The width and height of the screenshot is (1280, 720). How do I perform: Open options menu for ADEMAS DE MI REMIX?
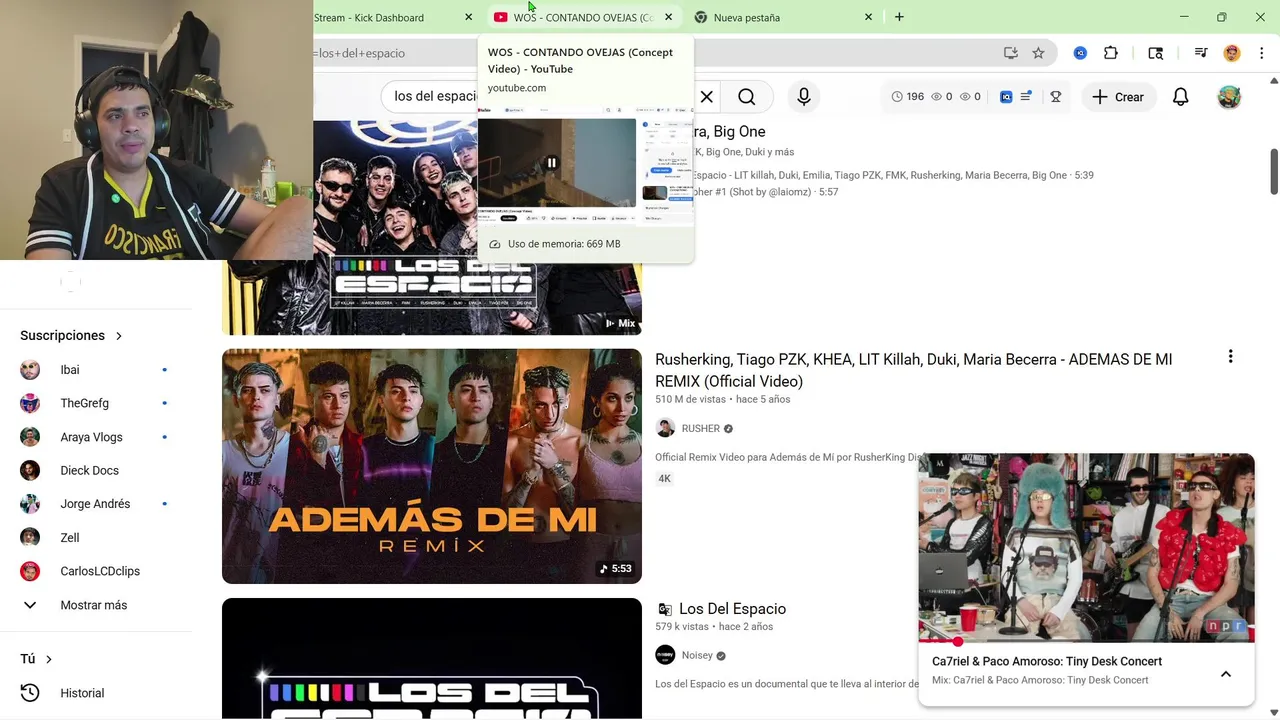(x=1230, y=356)
